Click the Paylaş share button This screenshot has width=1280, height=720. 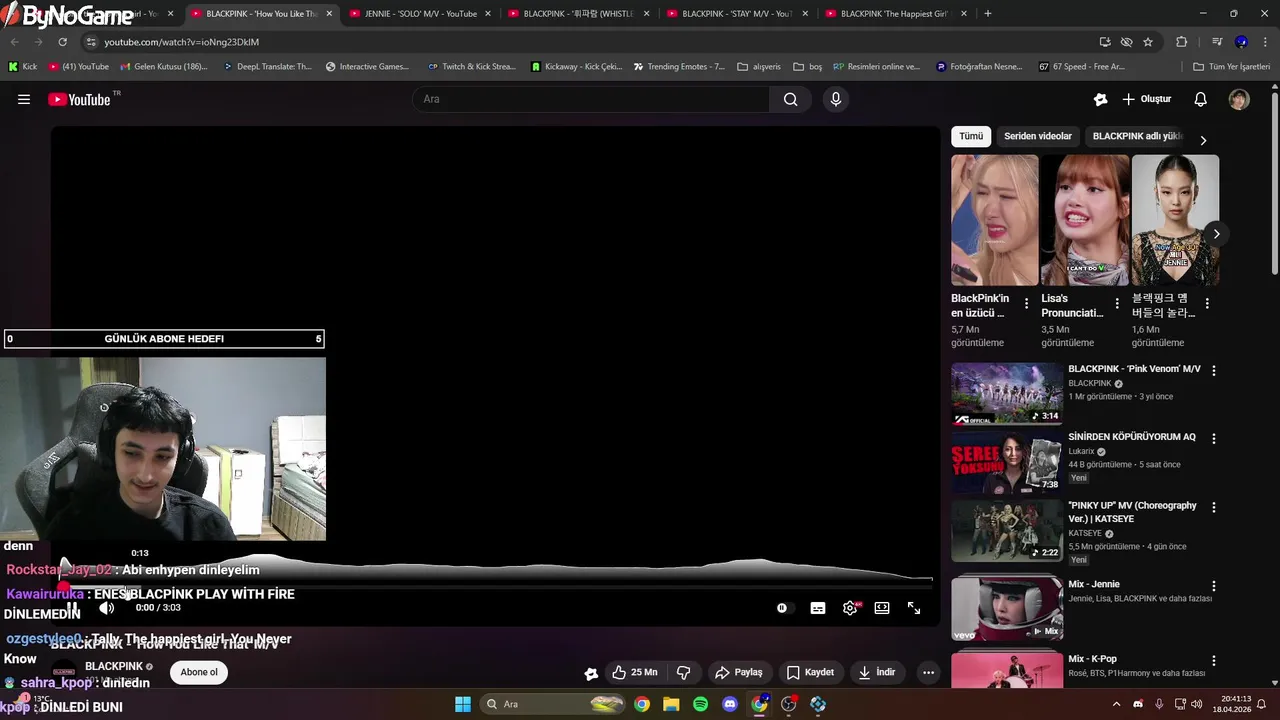click(x=739, y=672)
